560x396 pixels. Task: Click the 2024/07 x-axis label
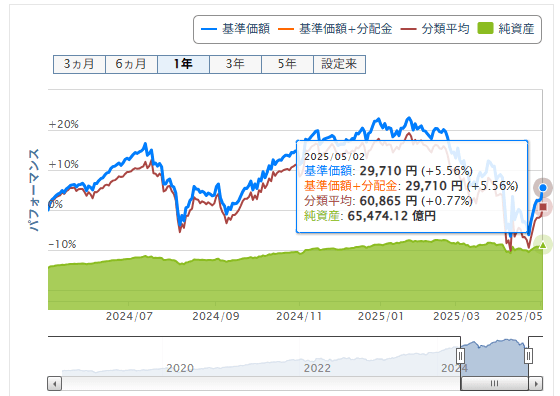click(x=129, y=316)
